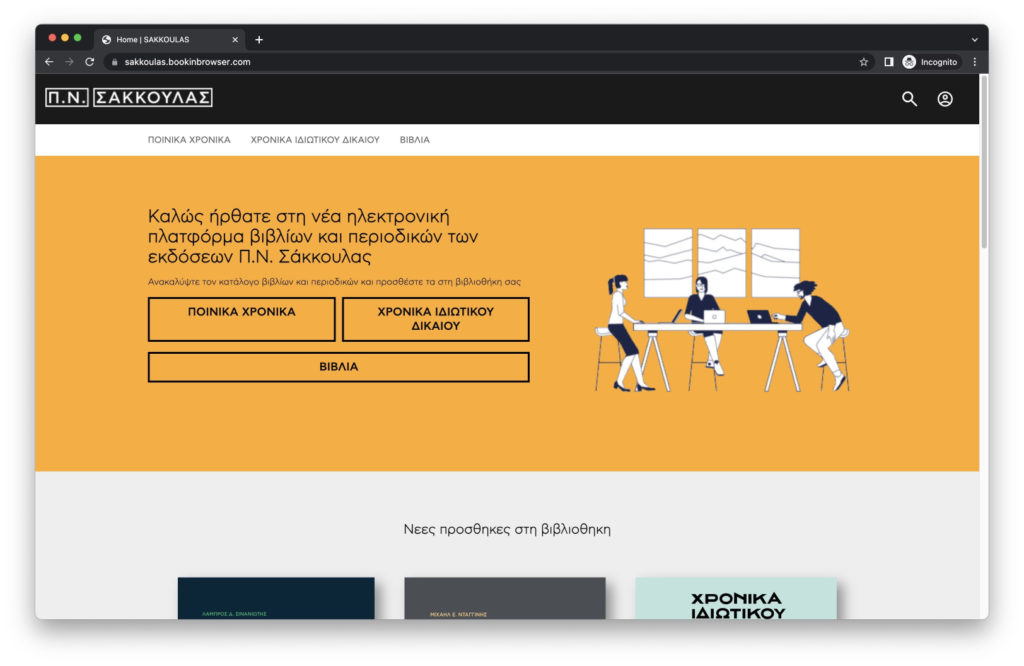Screen dimensions: 1024x666
Task: Open the gray book cover thumbnail
Action: (x=505, y=598)
